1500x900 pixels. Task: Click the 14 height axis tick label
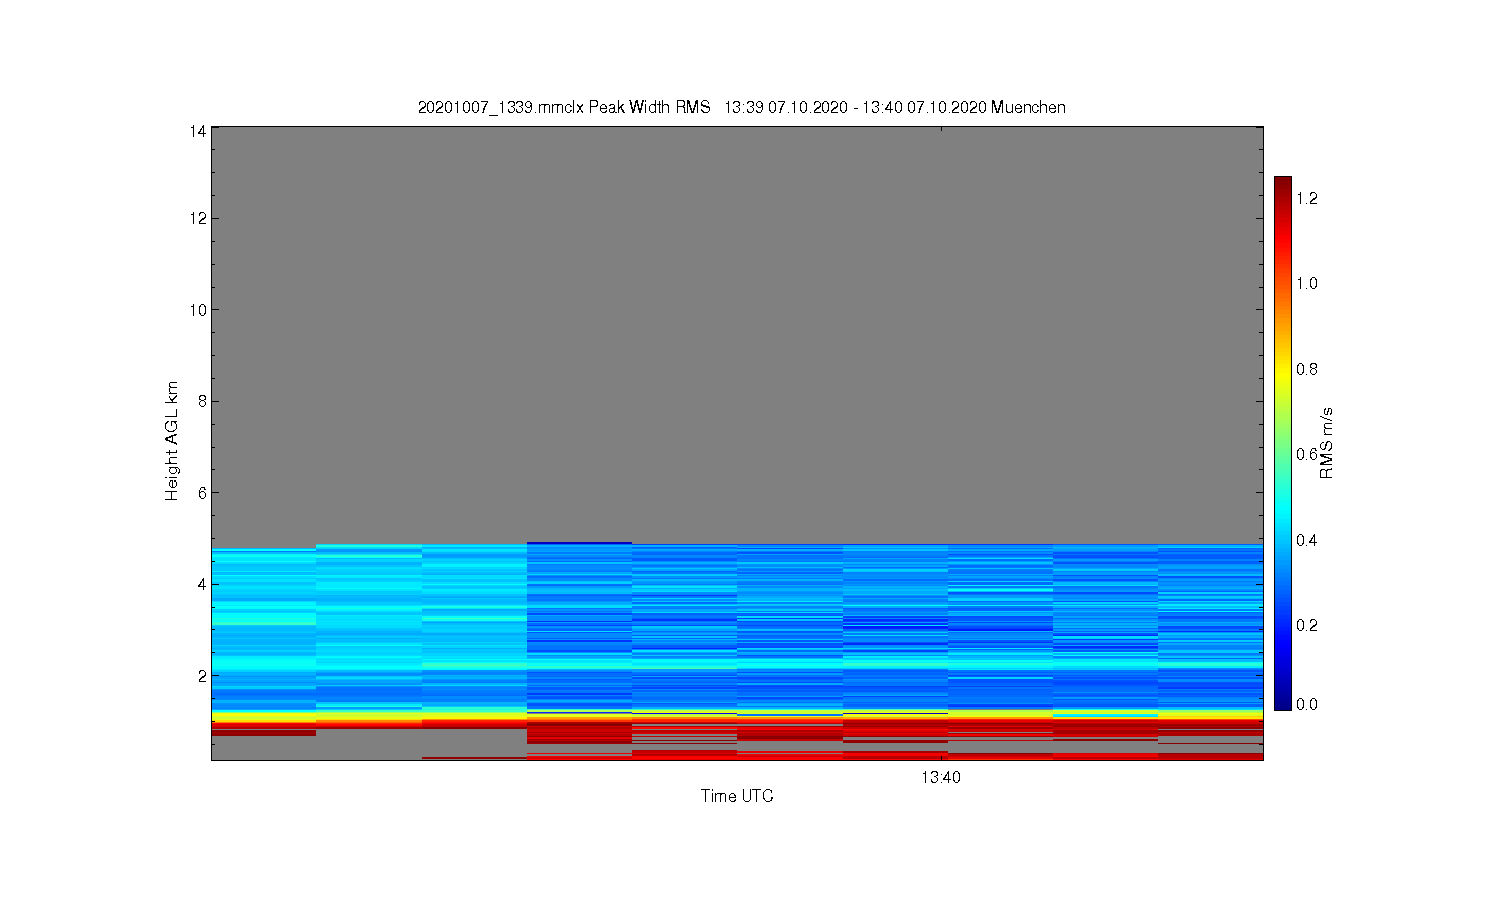tap(197, 131)
